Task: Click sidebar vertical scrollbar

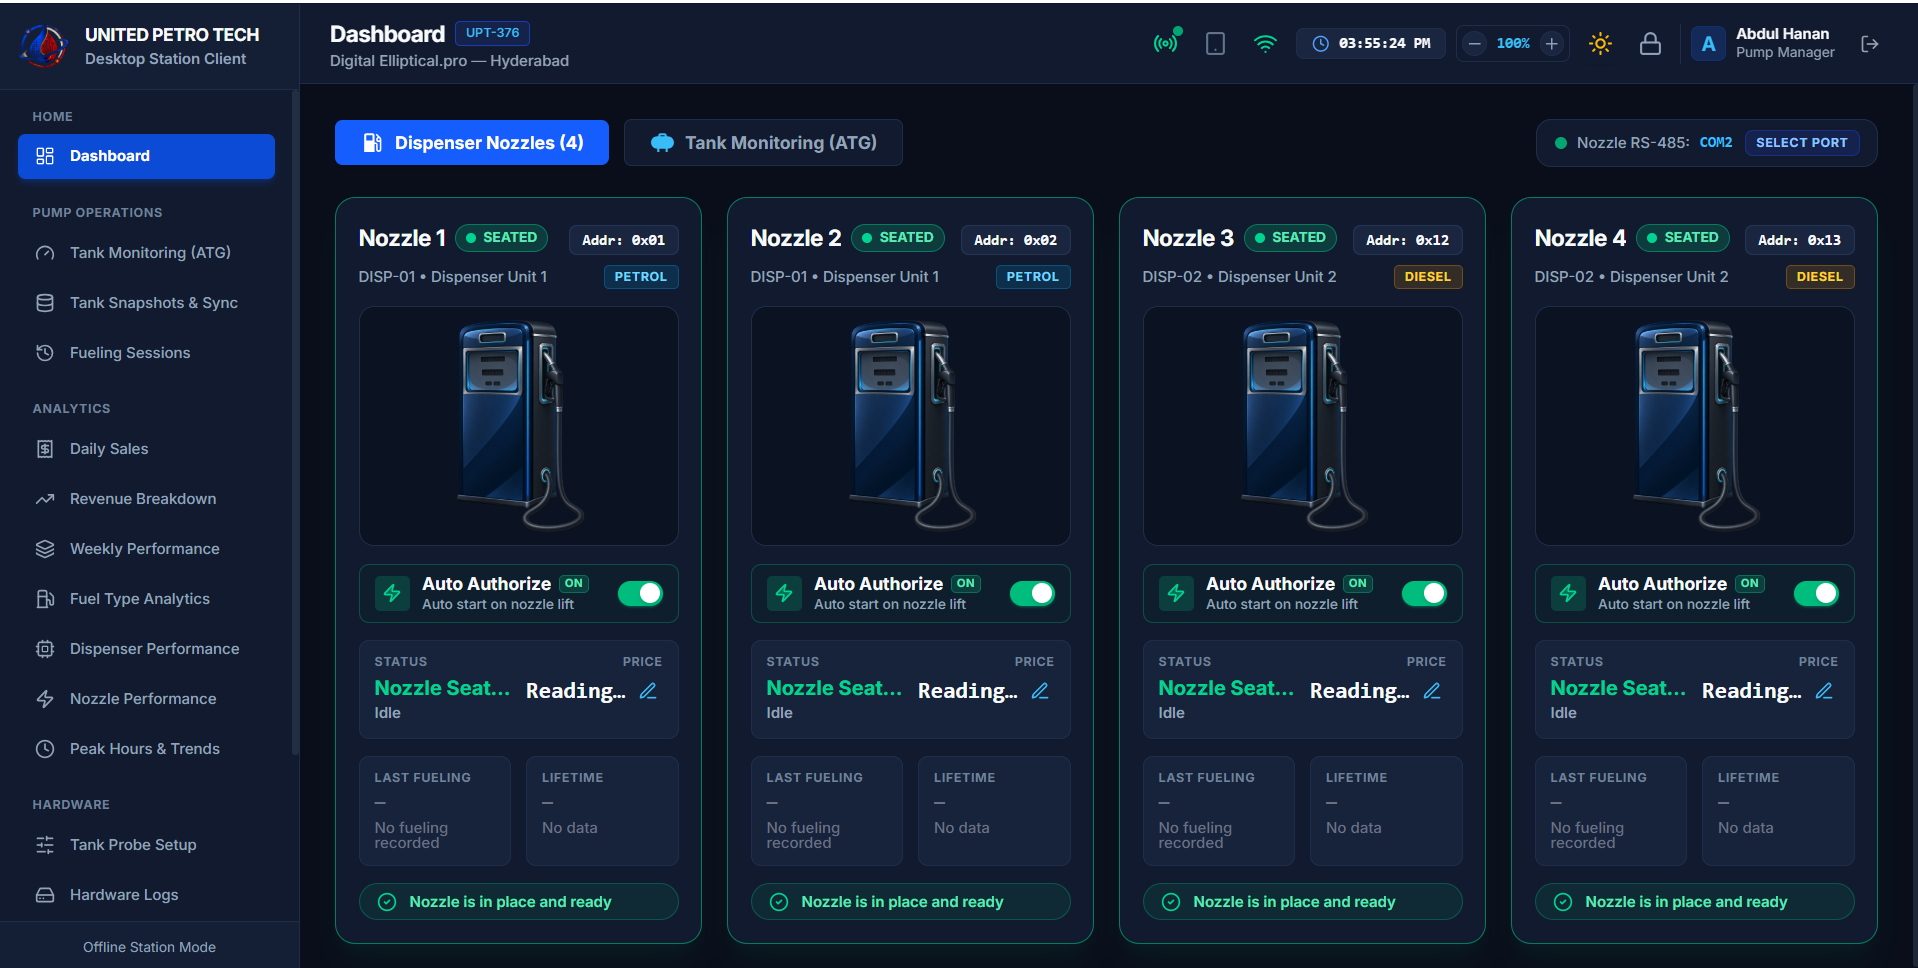Action: tap(295, 420)
